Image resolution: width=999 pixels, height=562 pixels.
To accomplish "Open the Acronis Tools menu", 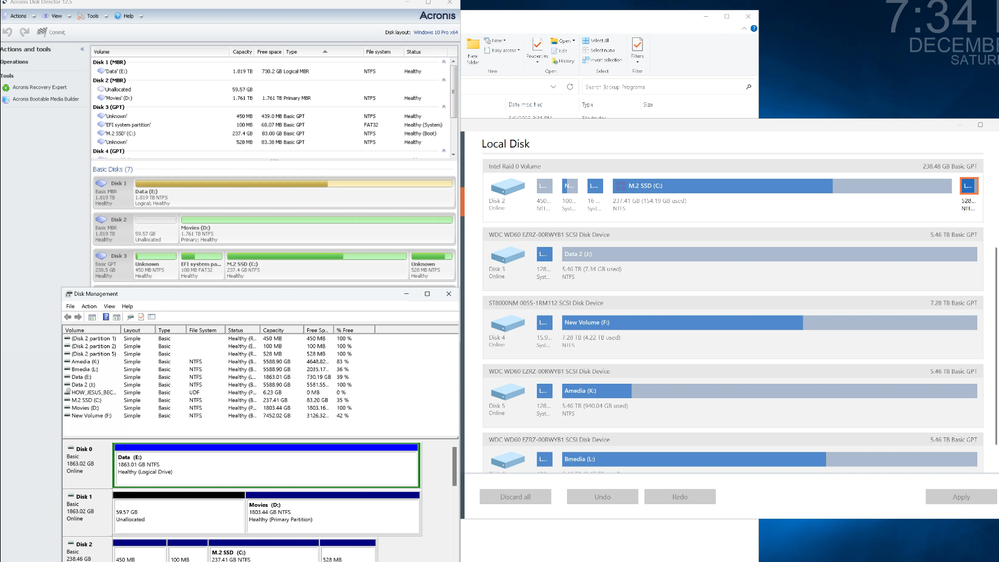I will 92,16.
